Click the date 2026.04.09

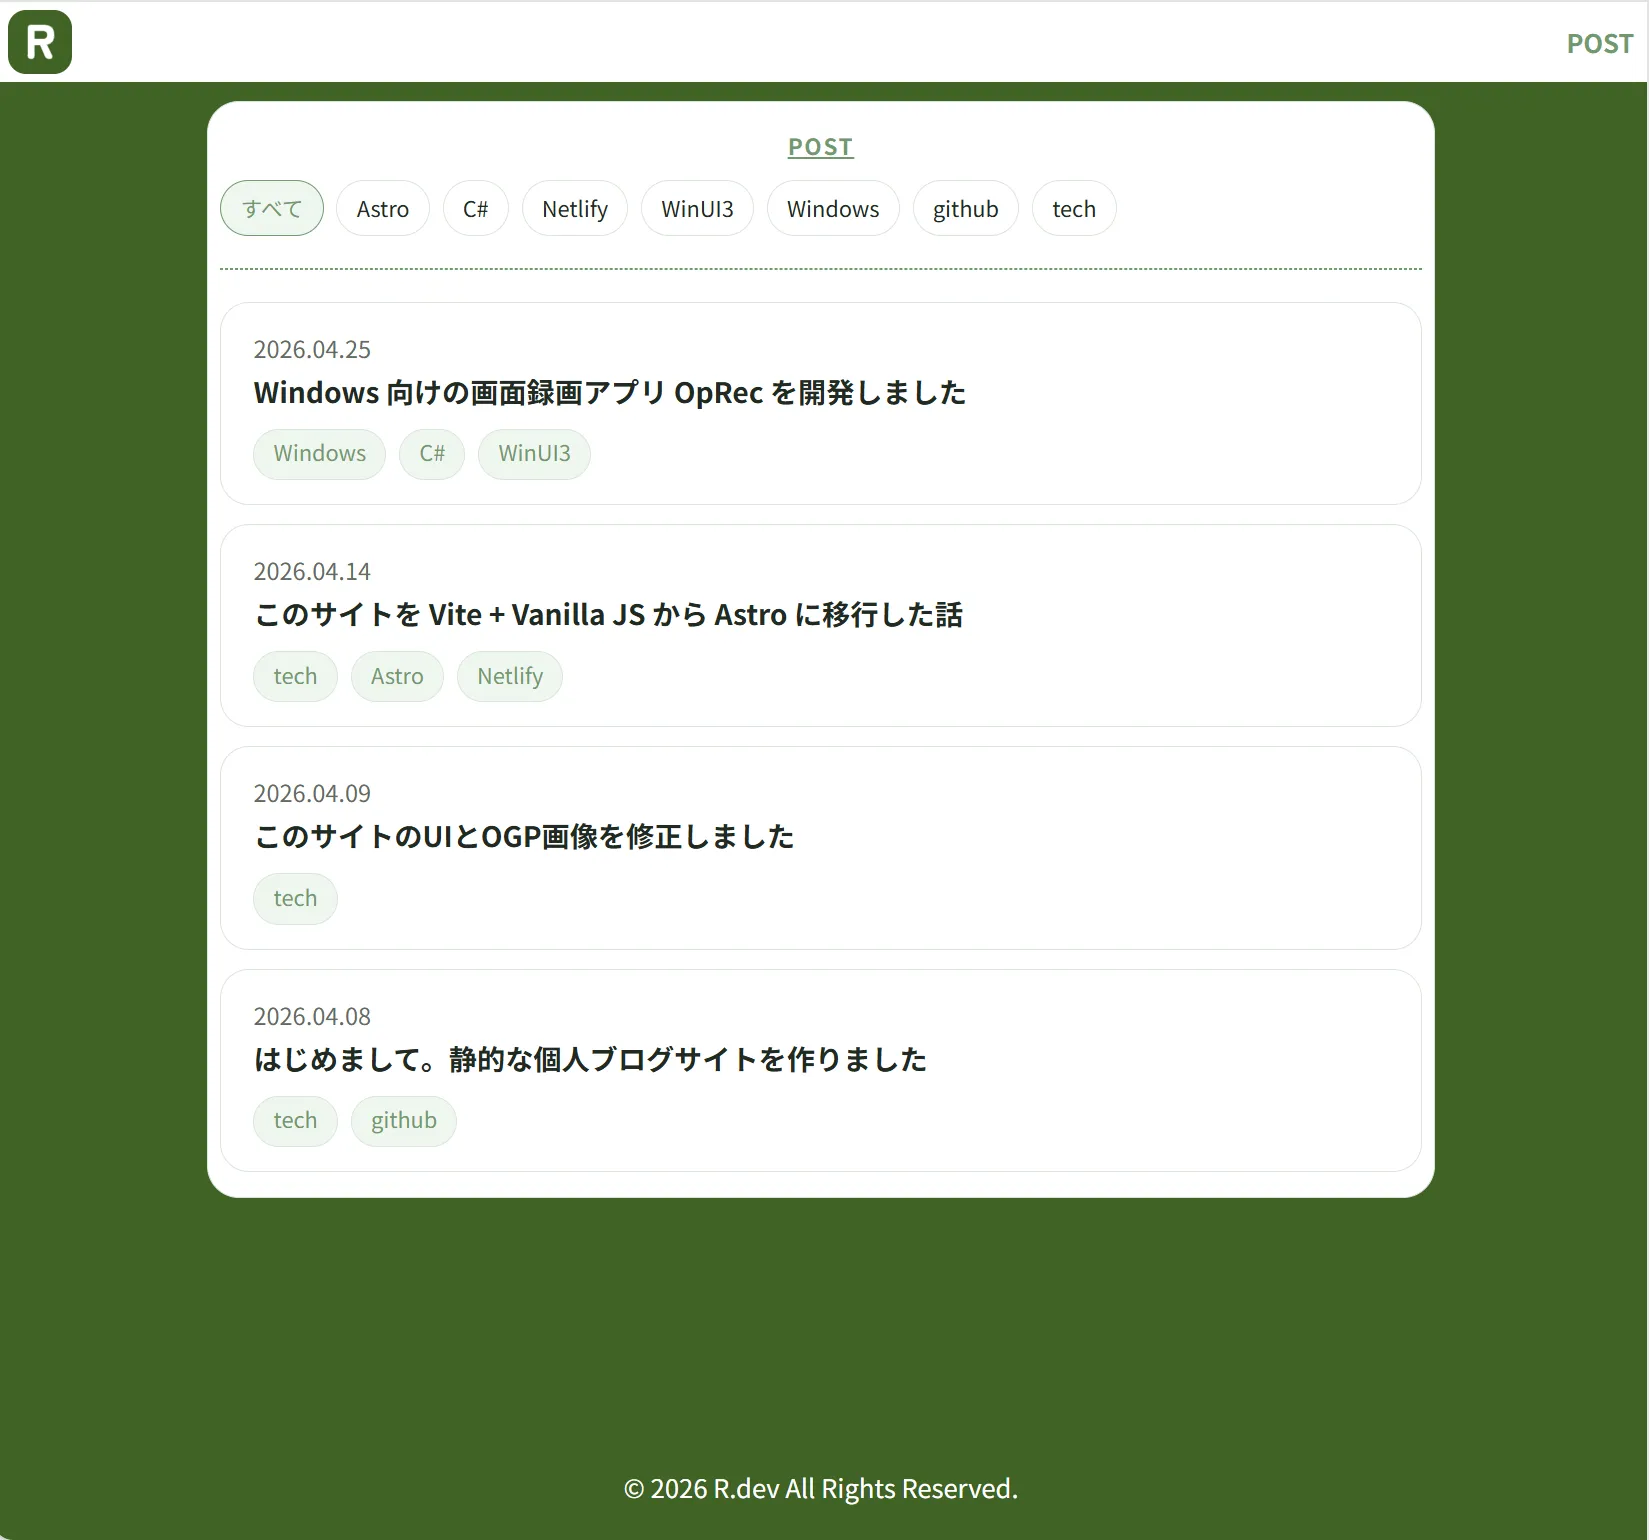click(312, 793)
